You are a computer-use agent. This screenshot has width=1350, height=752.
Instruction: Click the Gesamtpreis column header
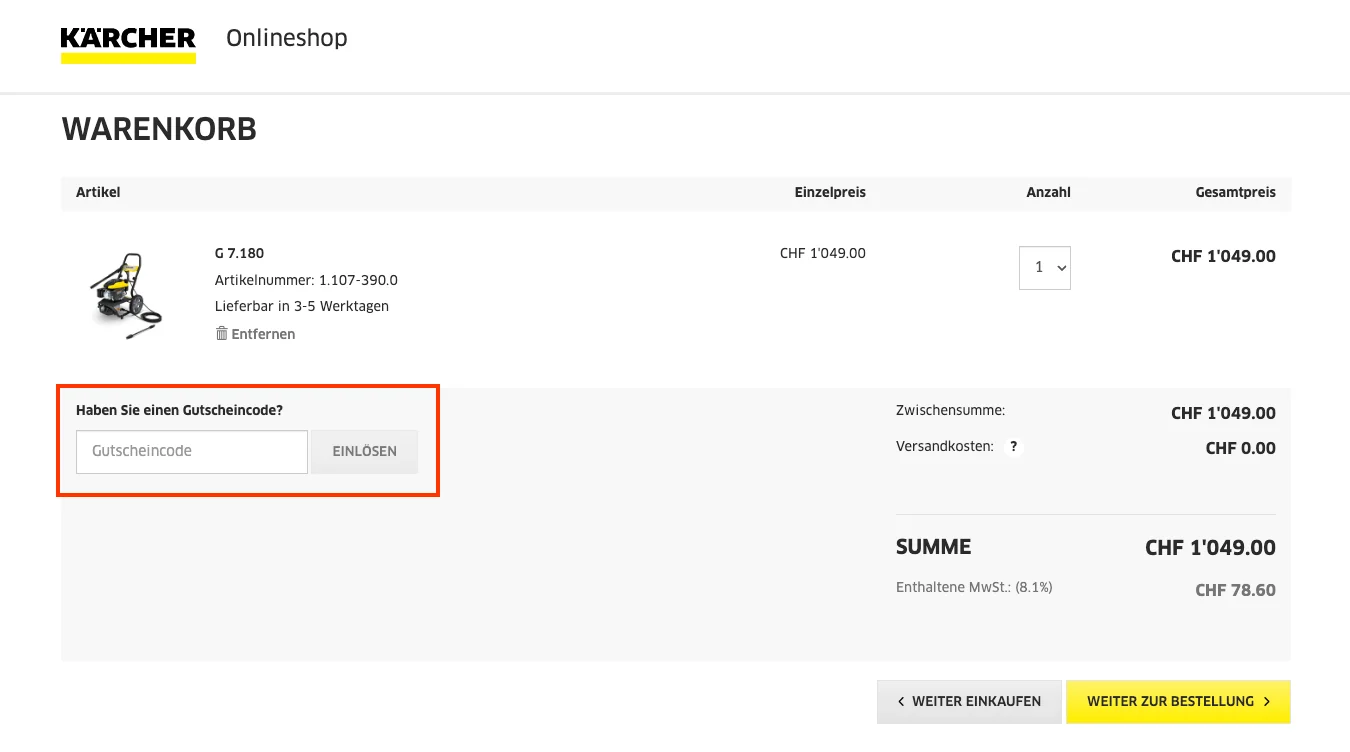tap(1236, 192)
